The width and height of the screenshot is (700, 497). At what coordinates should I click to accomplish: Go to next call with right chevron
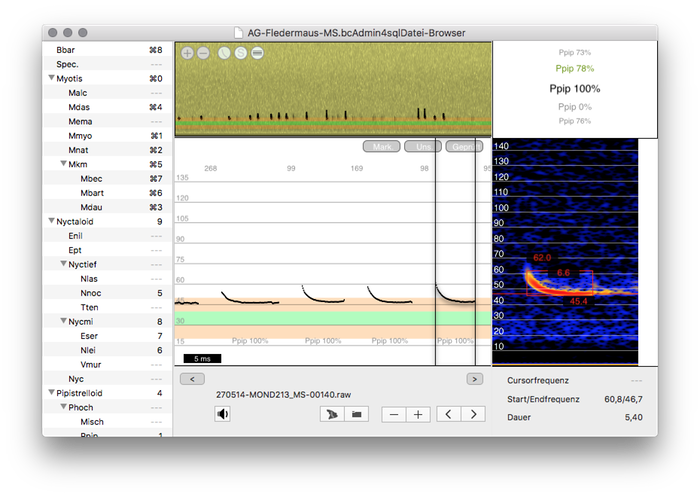(x=472, y=414)
